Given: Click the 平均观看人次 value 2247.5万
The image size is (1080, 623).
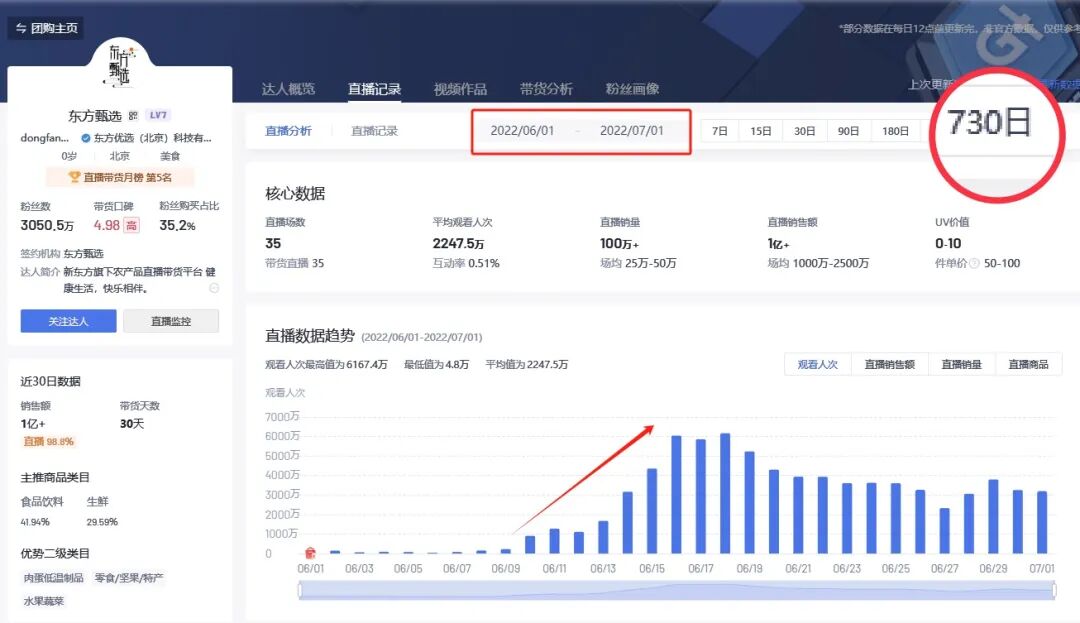Looking at the screenshot, I should click(458, 243).
